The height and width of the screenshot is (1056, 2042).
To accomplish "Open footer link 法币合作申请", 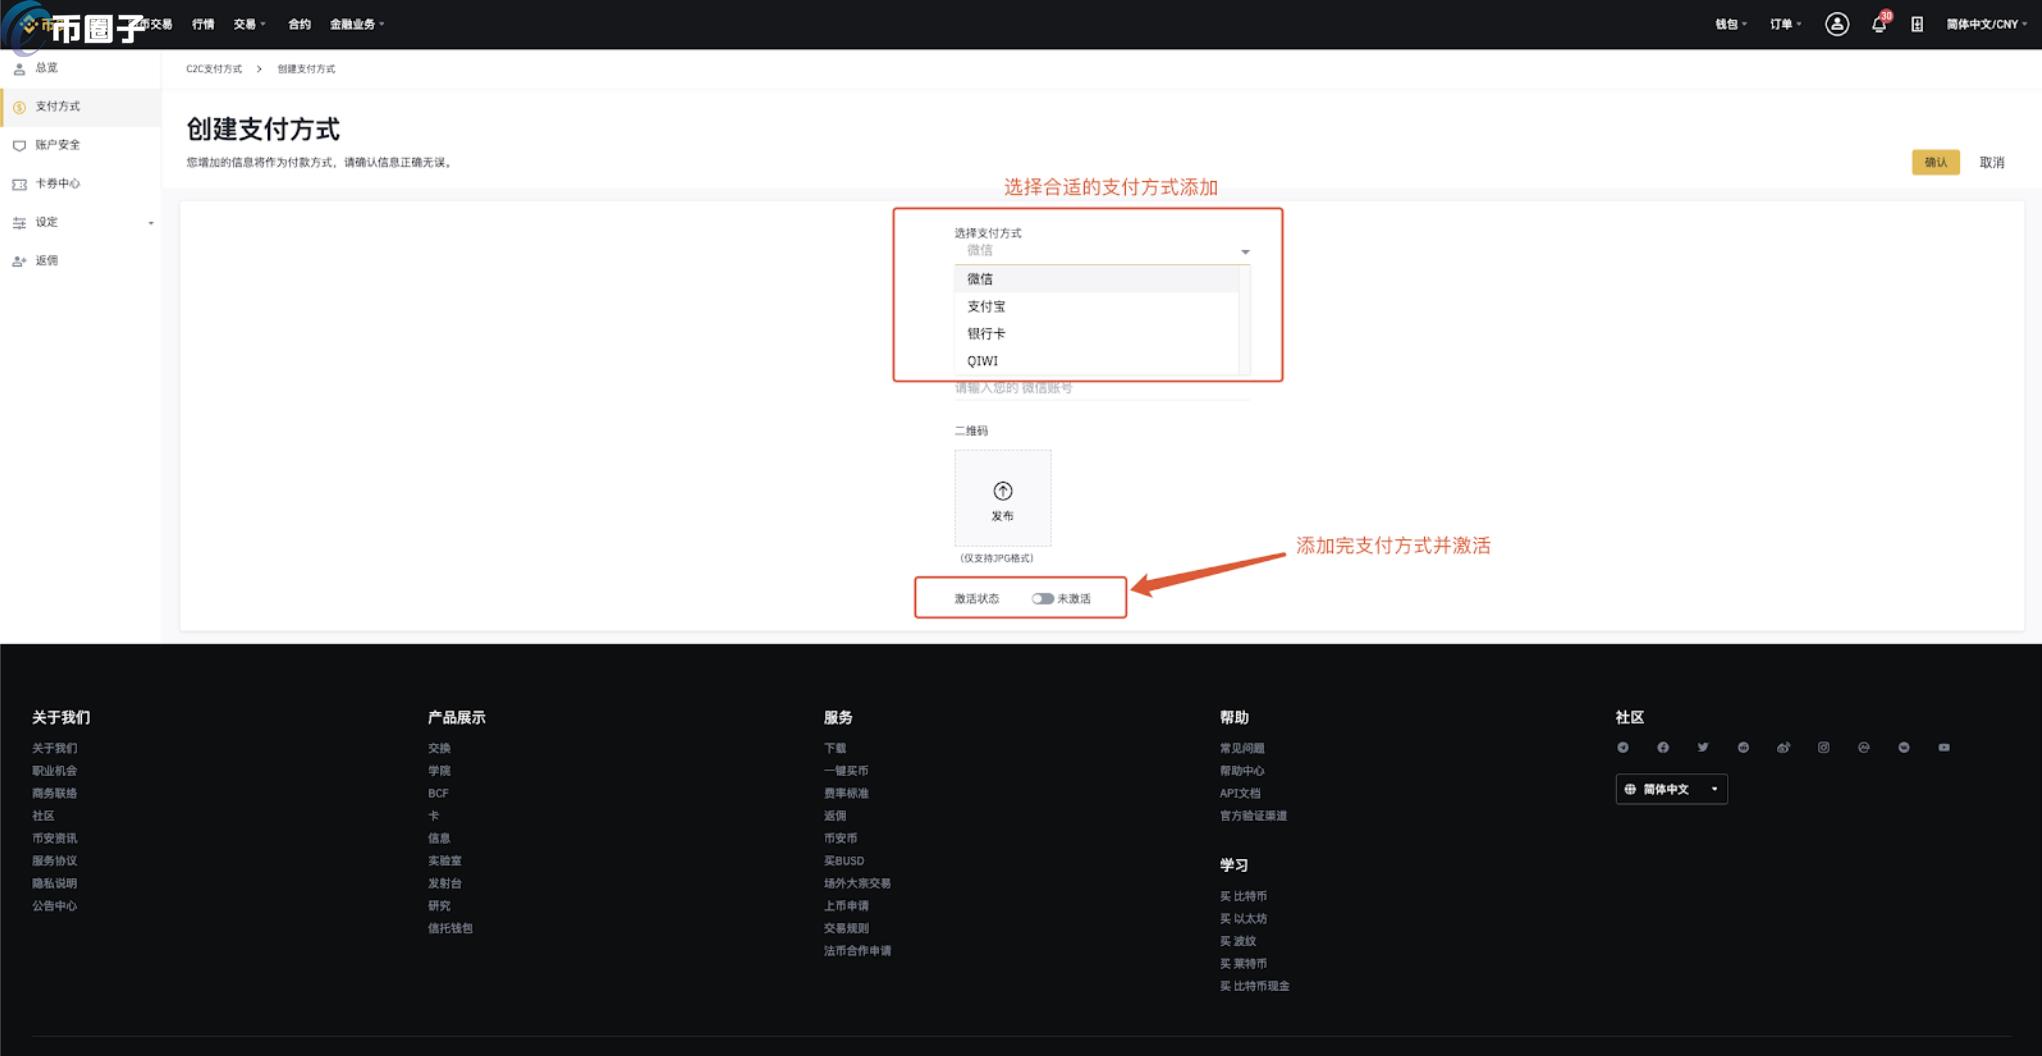I will pyautogui.click(x=857, y=951).
